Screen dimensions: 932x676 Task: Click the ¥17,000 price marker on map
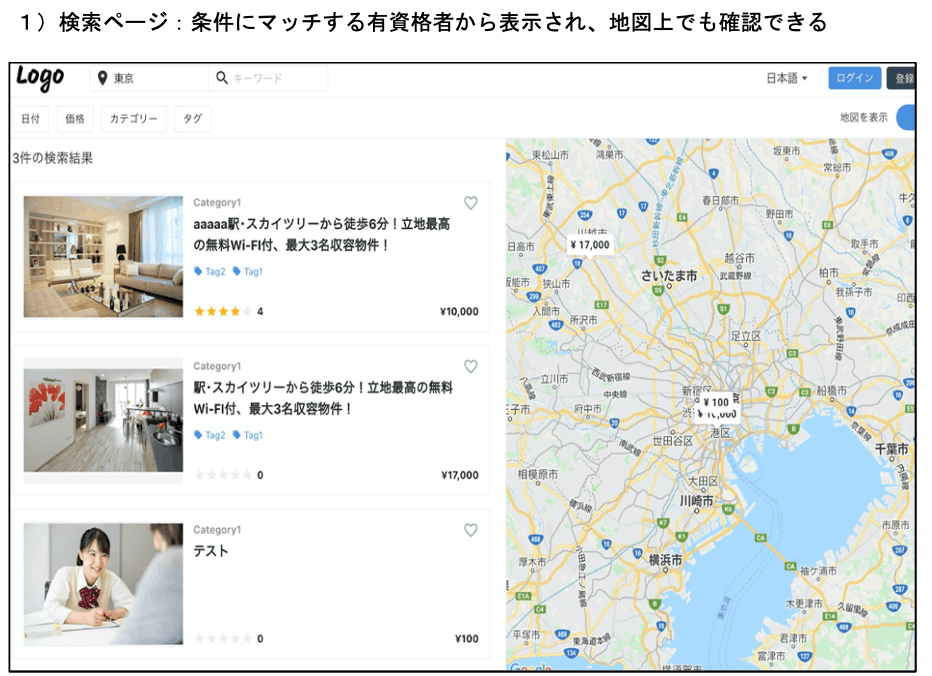[589, 244]
